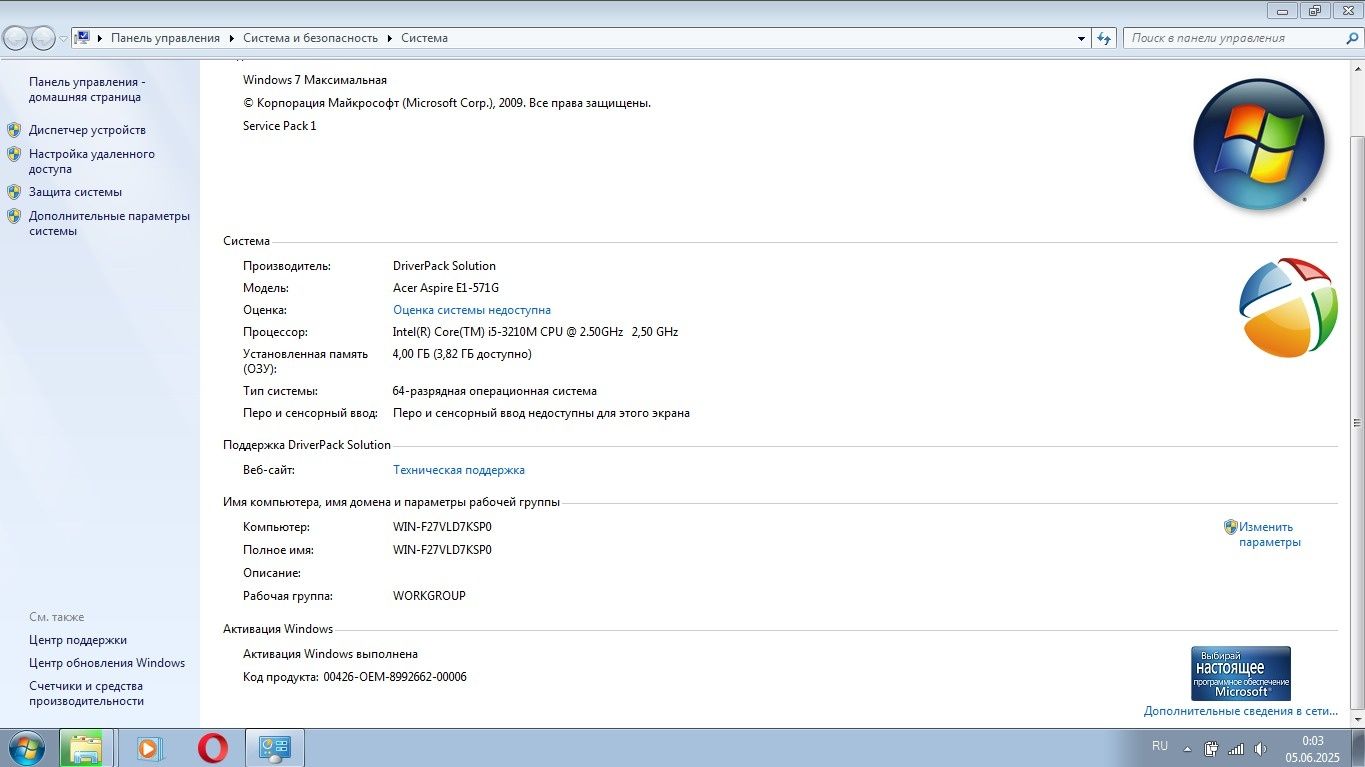Click the address bar refresh button
The image size is (1365, 767).
pyautogui.click(x=1104, y=38)
